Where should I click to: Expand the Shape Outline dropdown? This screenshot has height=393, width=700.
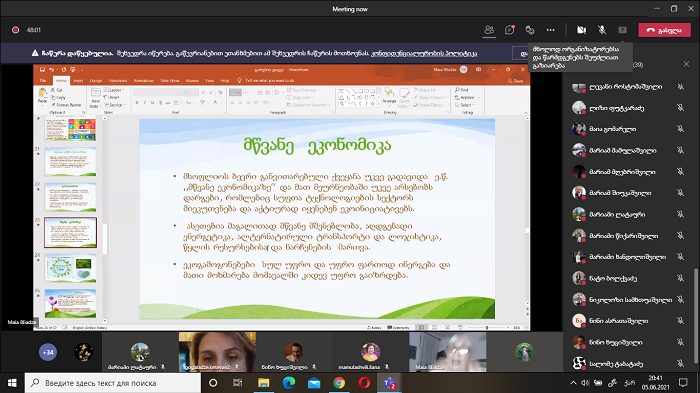(x=429, y=97)
